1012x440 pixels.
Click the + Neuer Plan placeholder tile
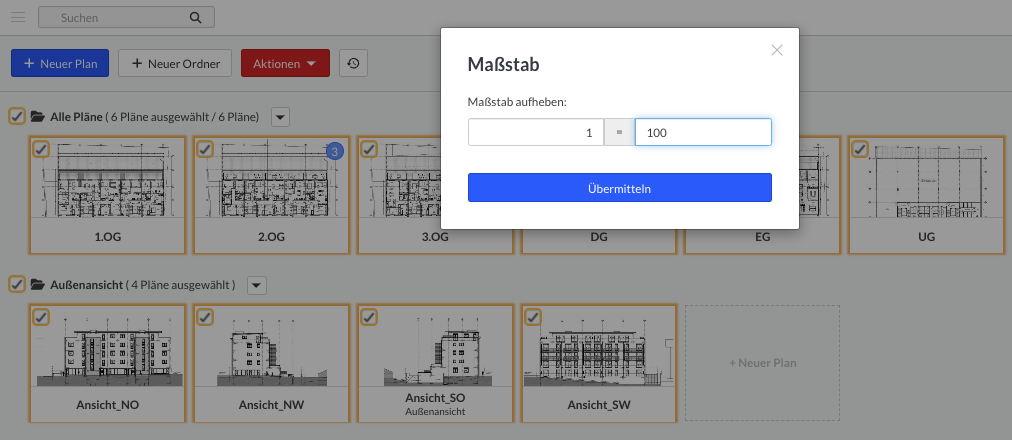click(x=762, y=363)
